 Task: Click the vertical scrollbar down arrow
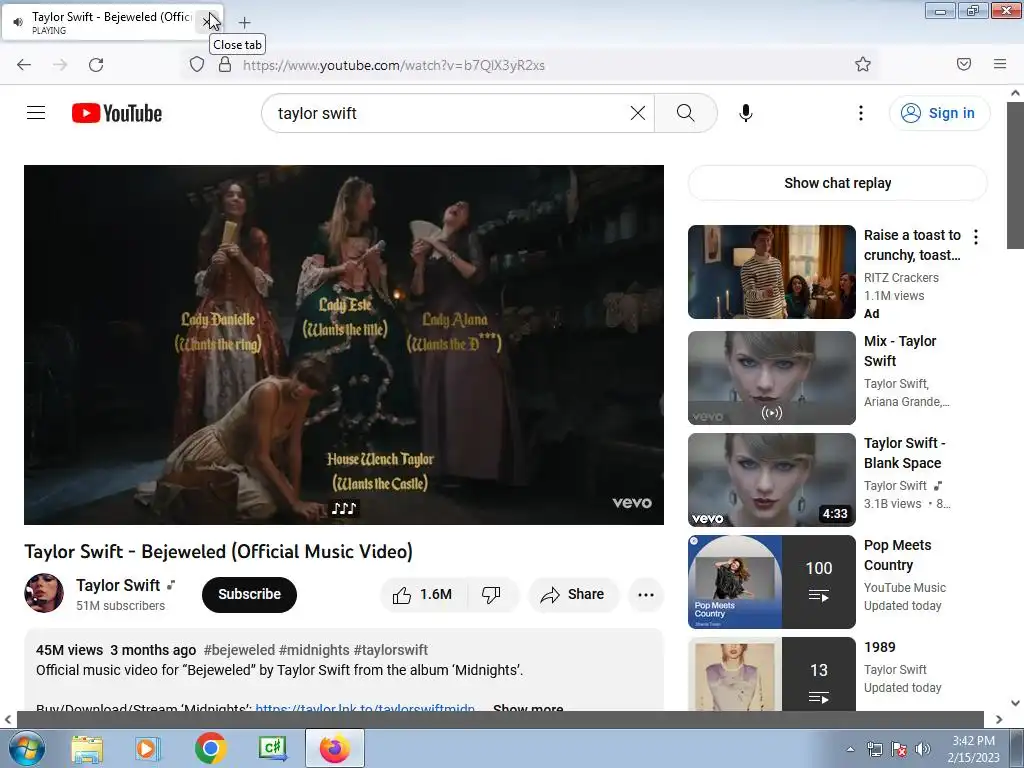(1015, 703)
